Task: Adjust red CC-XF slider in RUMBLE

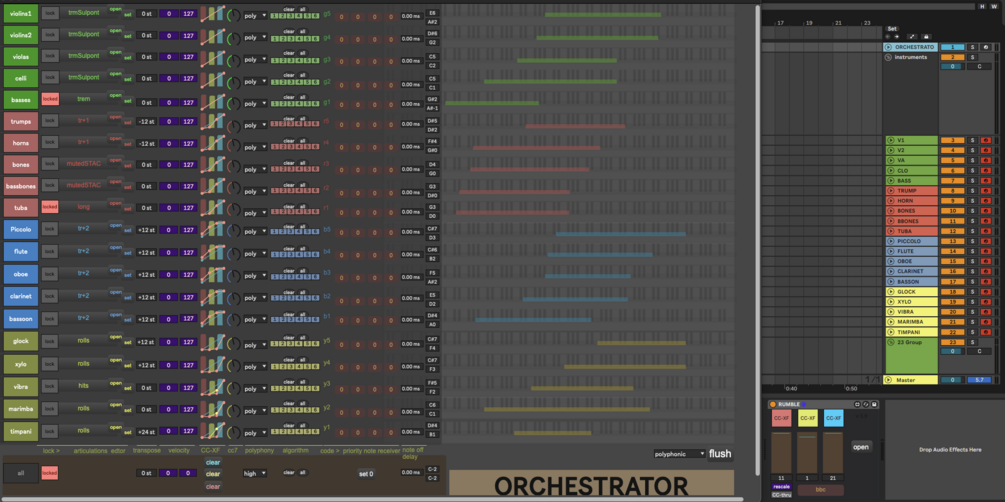Action: point(781,452)
